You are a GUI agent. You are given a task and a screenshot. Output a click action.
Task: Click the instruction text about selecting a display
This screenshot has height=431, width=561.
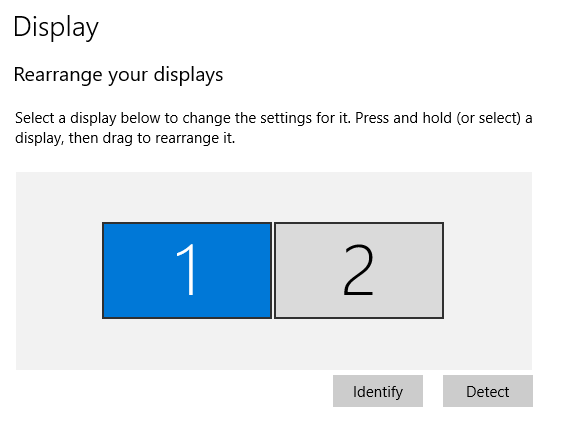[x=274, y=128]
